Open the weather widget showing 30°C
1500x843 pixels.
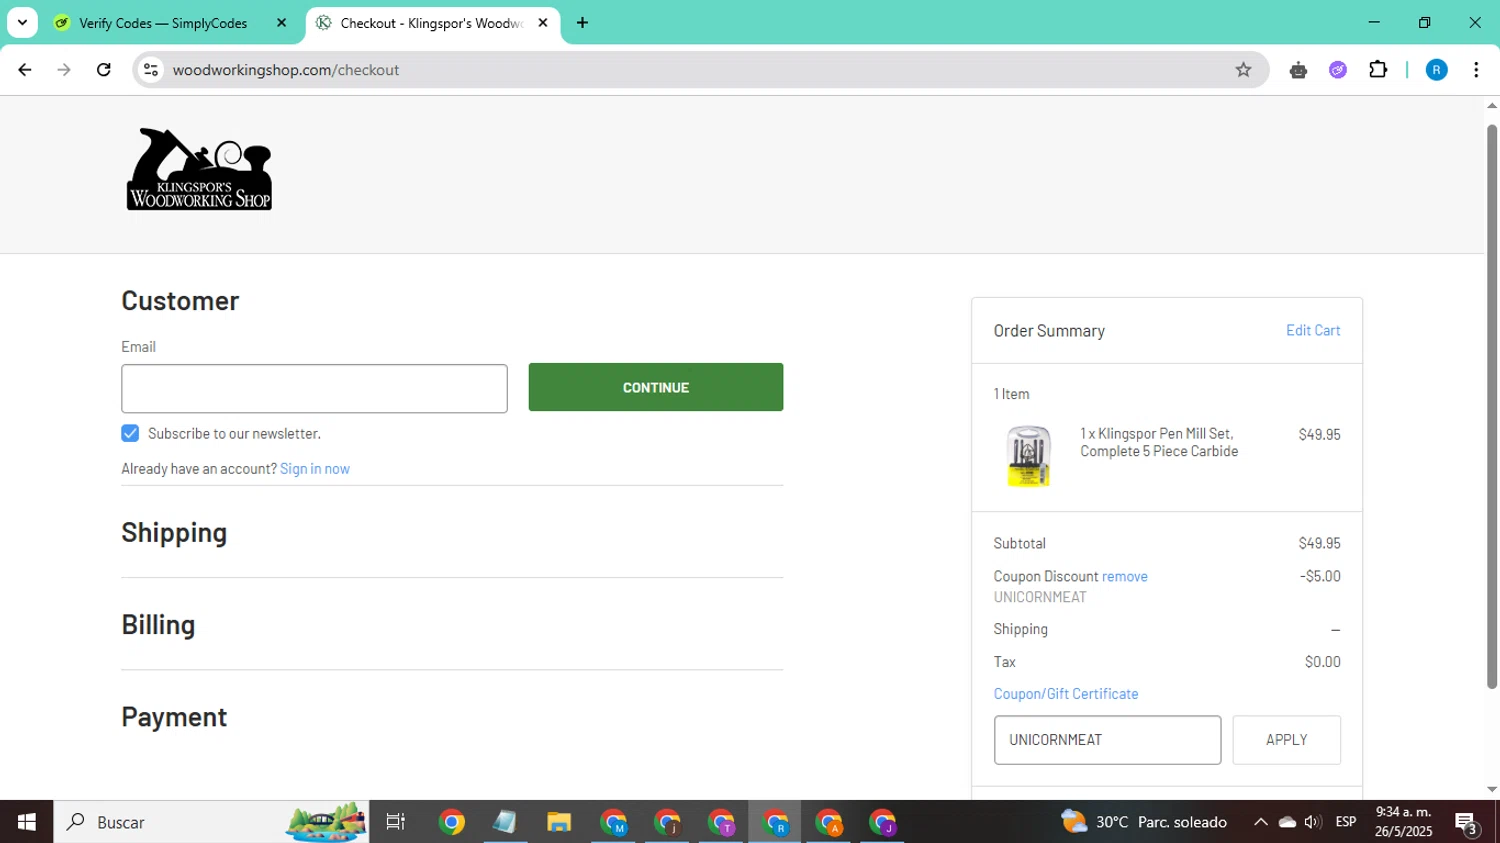tap(1144, 822)
